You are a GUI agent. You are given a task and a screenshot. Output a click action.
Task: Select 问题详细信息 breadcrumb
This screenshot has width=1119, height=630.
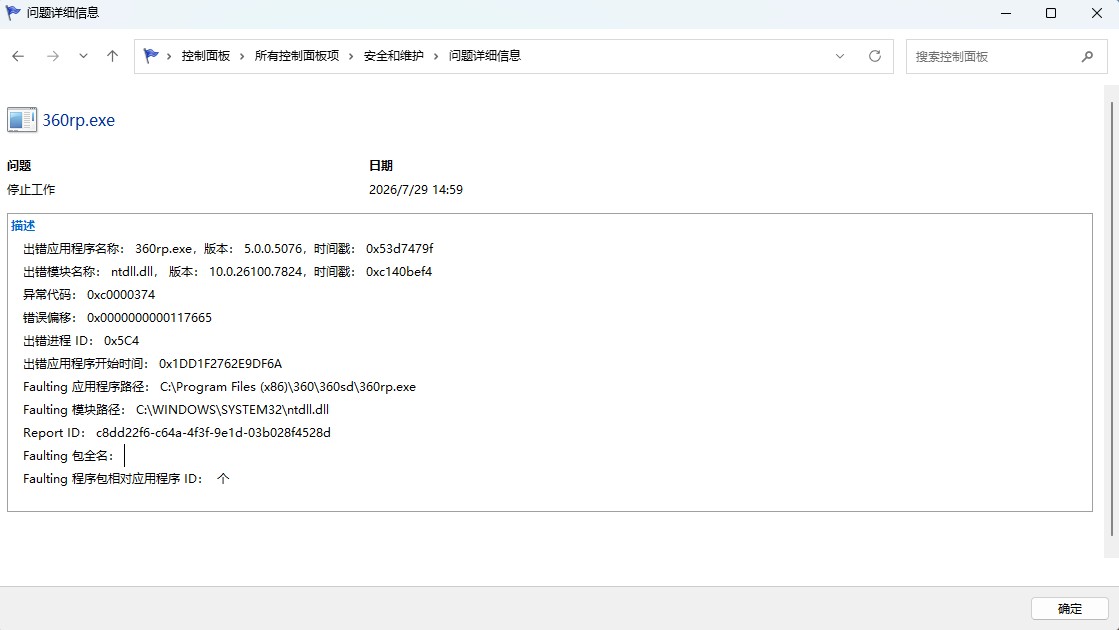pyautogui.click(x=485, y=56)
